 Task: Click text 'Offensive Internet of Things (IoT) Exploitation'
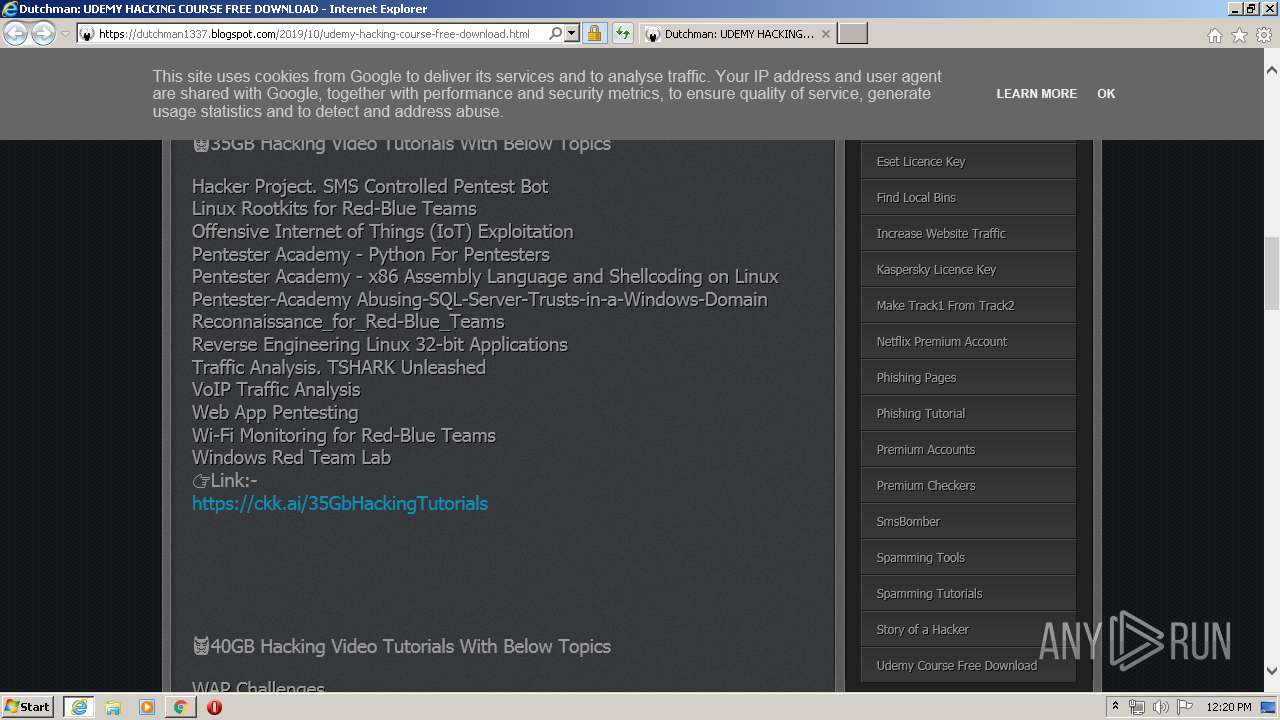(x=383, y=231)
